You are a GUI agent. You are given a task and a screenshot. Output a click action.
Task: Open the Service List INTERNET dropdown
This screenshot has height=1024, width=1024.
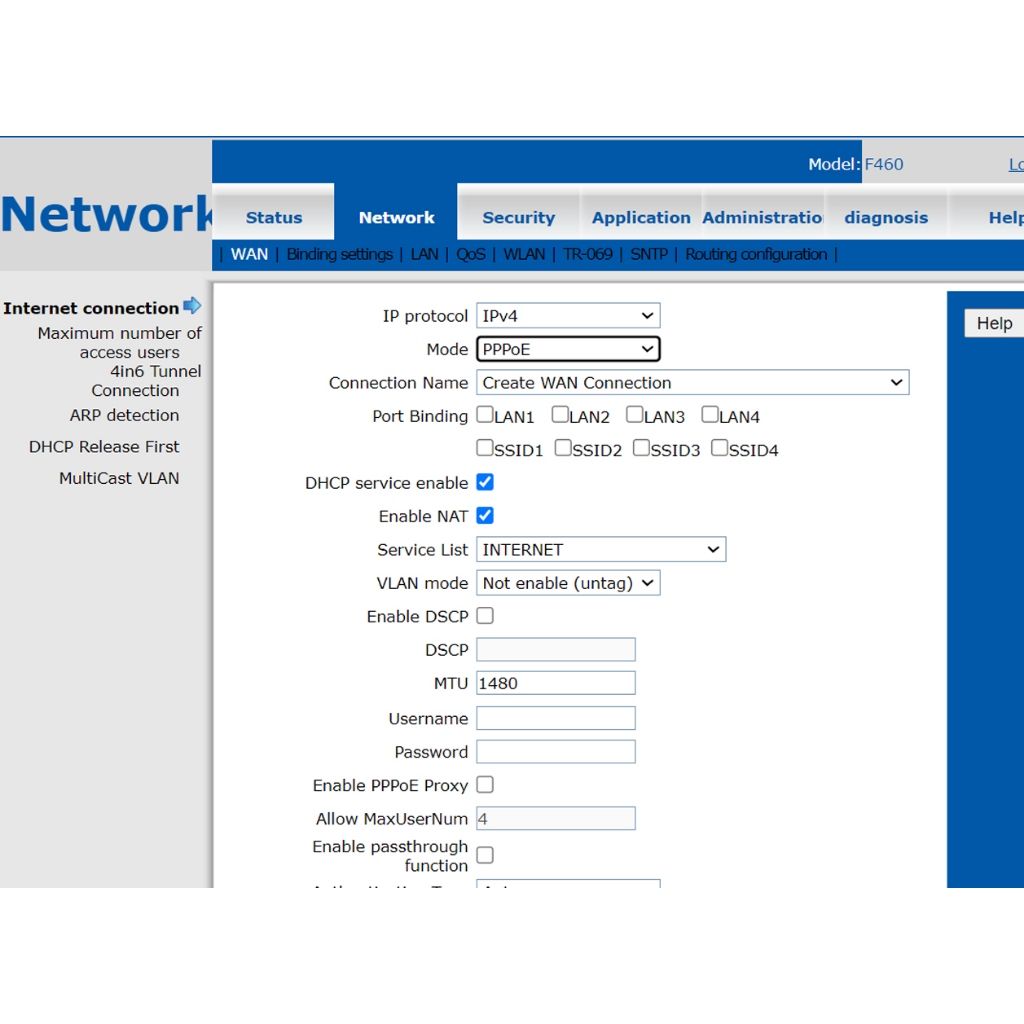coord(600,550)
